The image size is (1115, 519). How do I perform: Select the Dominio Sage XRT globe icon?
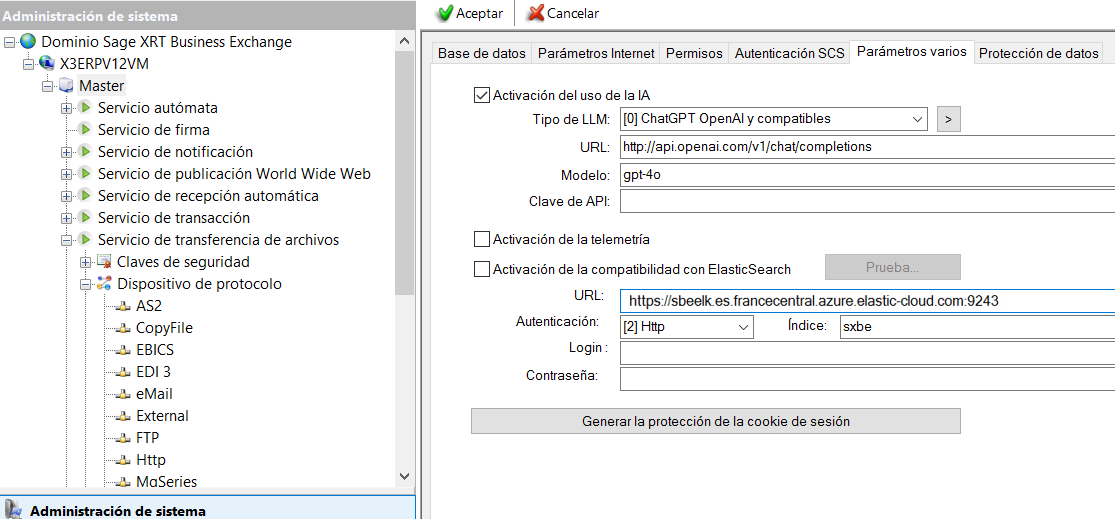(28, 42)
